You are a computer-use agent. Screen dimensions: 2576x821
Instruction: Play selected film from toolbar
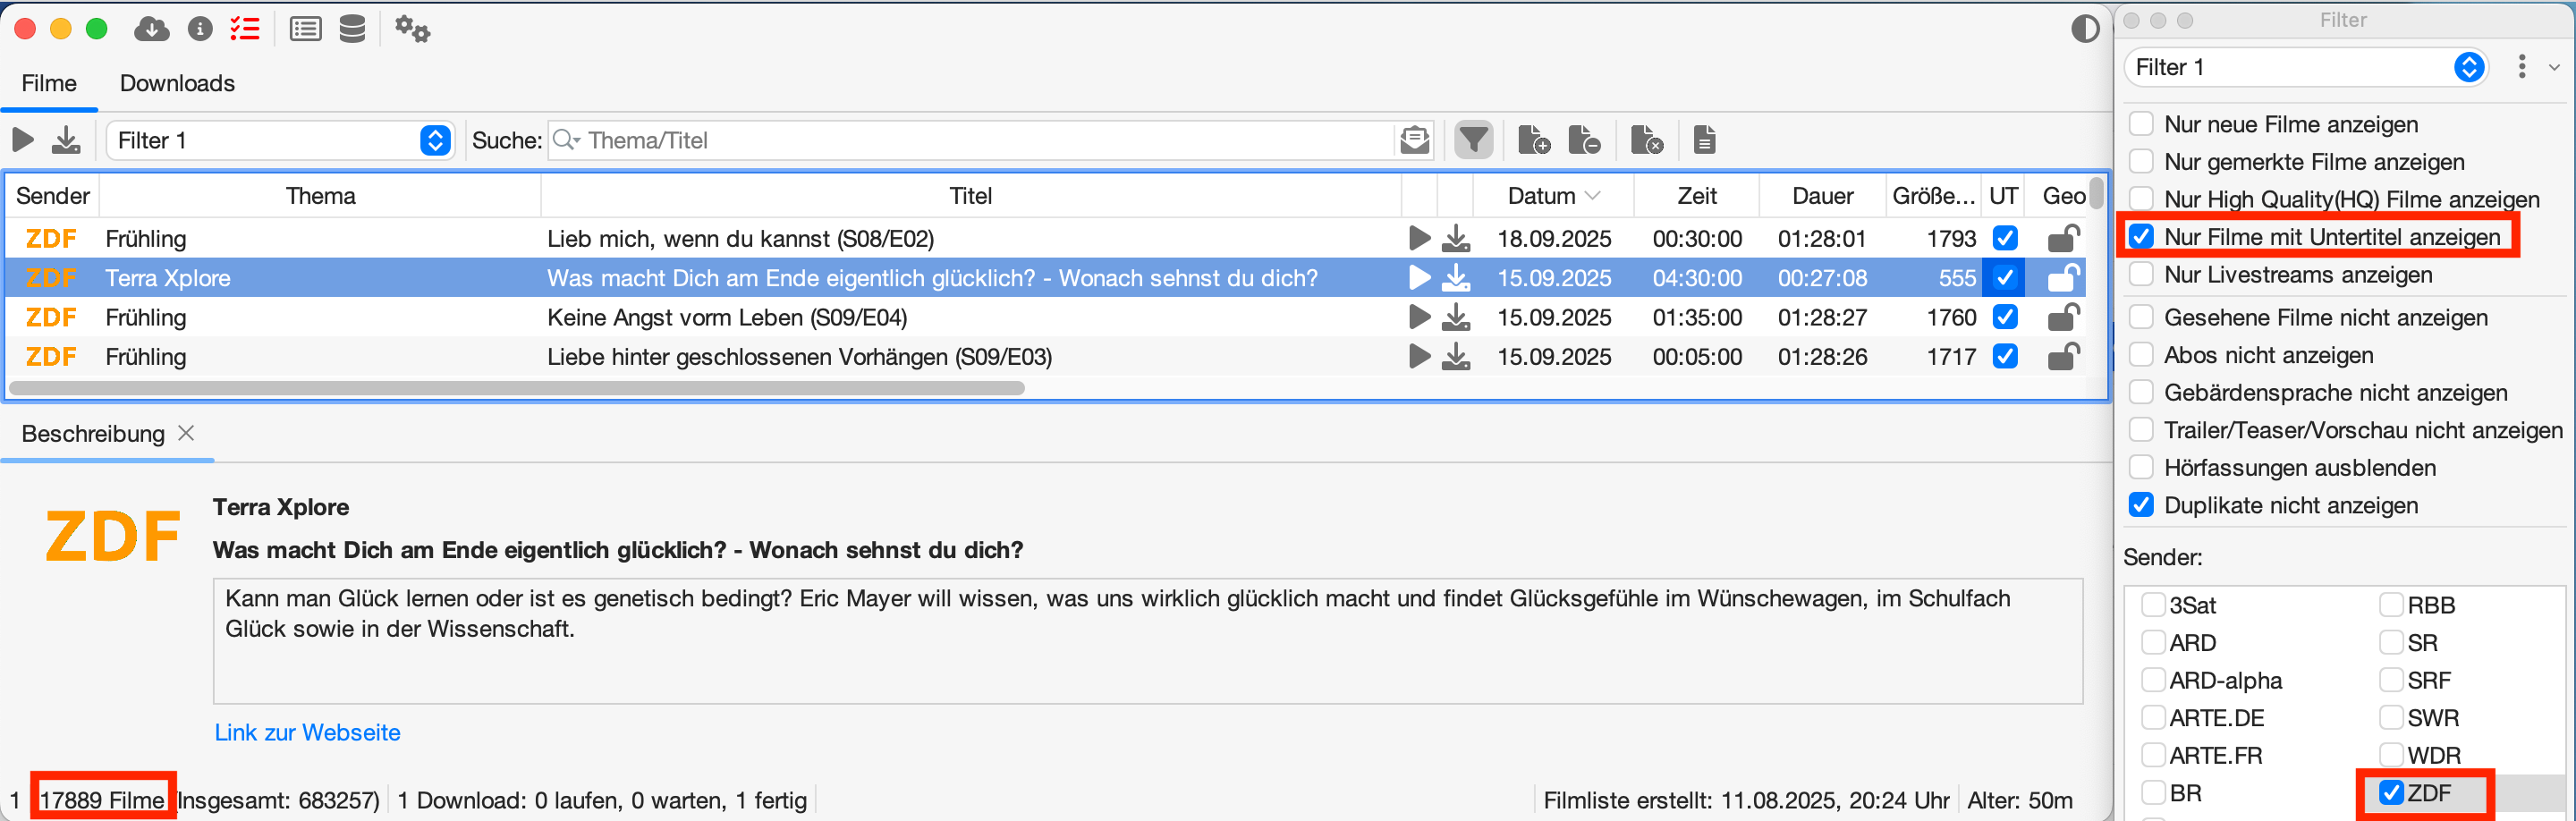(x=23, y=140)
